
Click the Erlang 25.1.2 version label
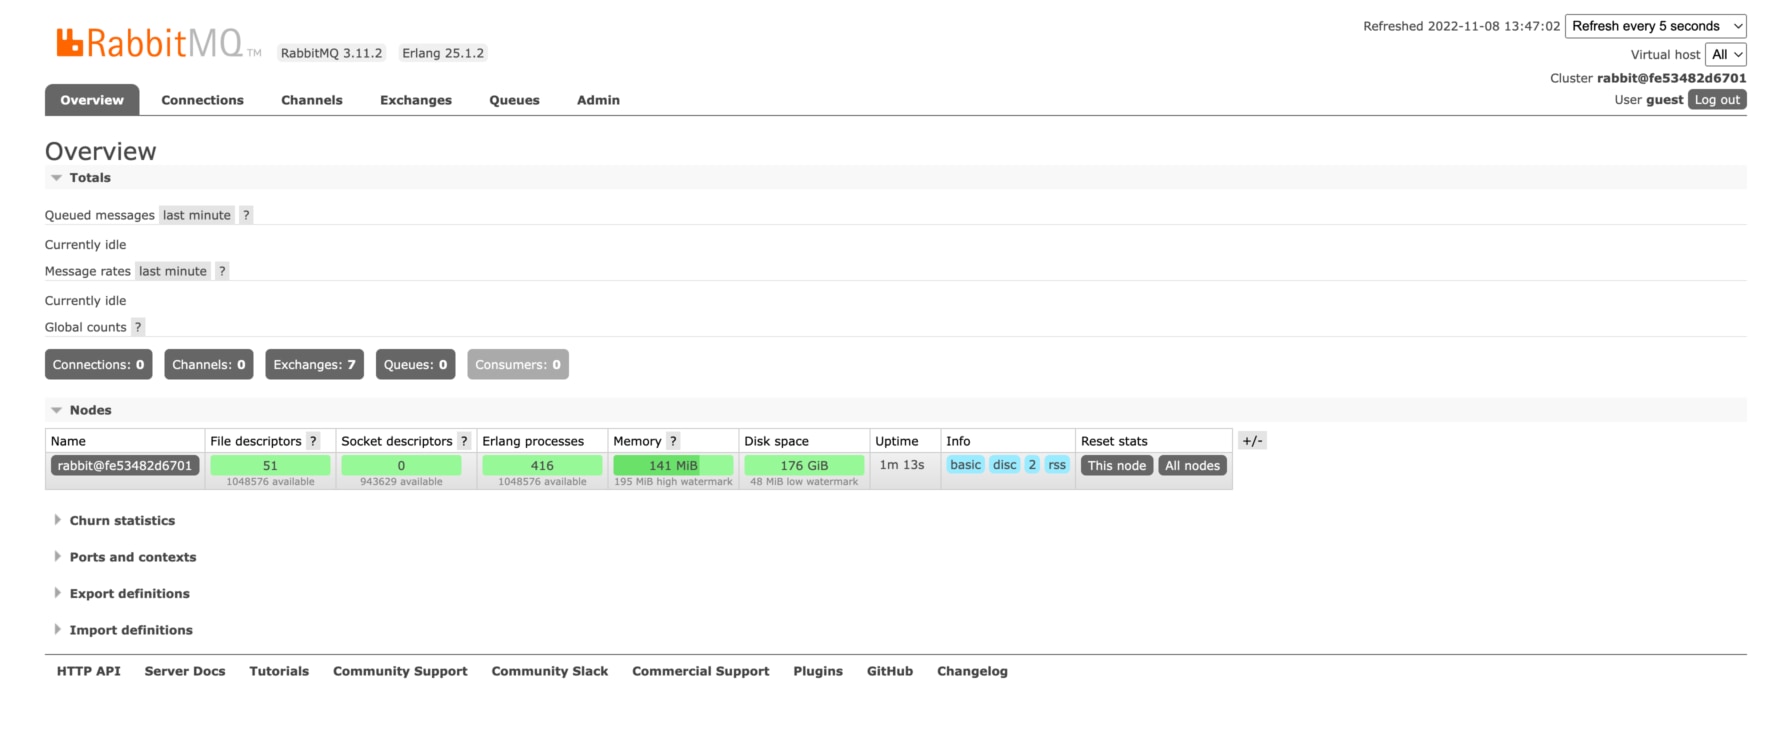(443, 53)
